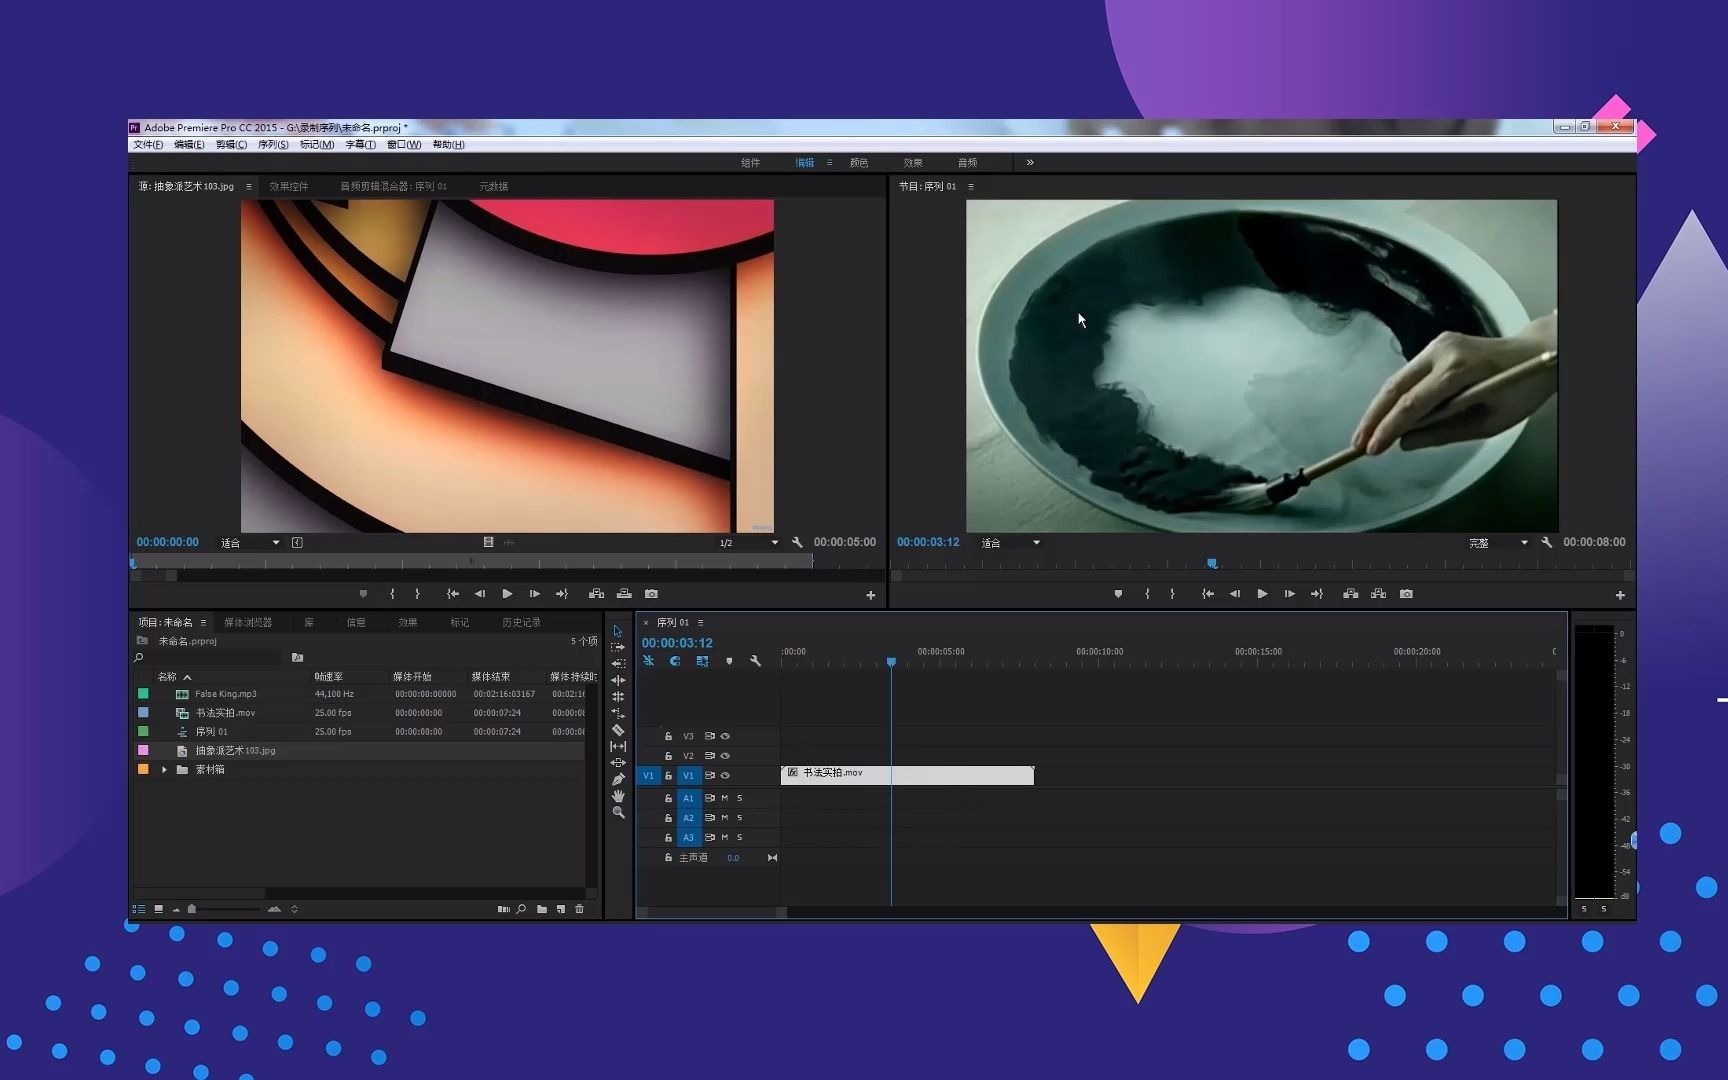Viewport: 1728px width, 1080px height.
Task: Mute audio track A1
Action: click(724, 798)
